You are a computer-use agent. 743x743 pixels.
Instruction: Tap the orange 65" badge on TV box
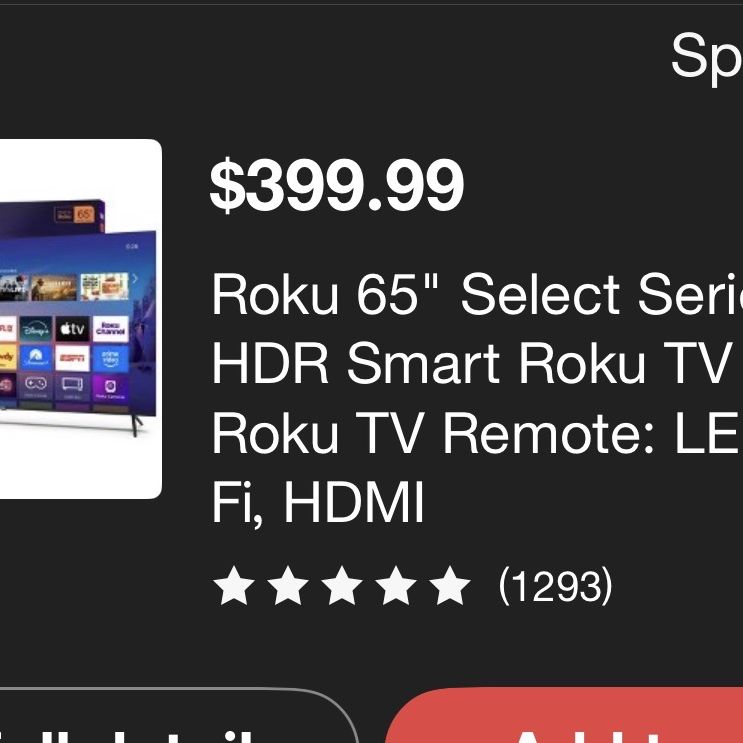click(x=84, y=215)
